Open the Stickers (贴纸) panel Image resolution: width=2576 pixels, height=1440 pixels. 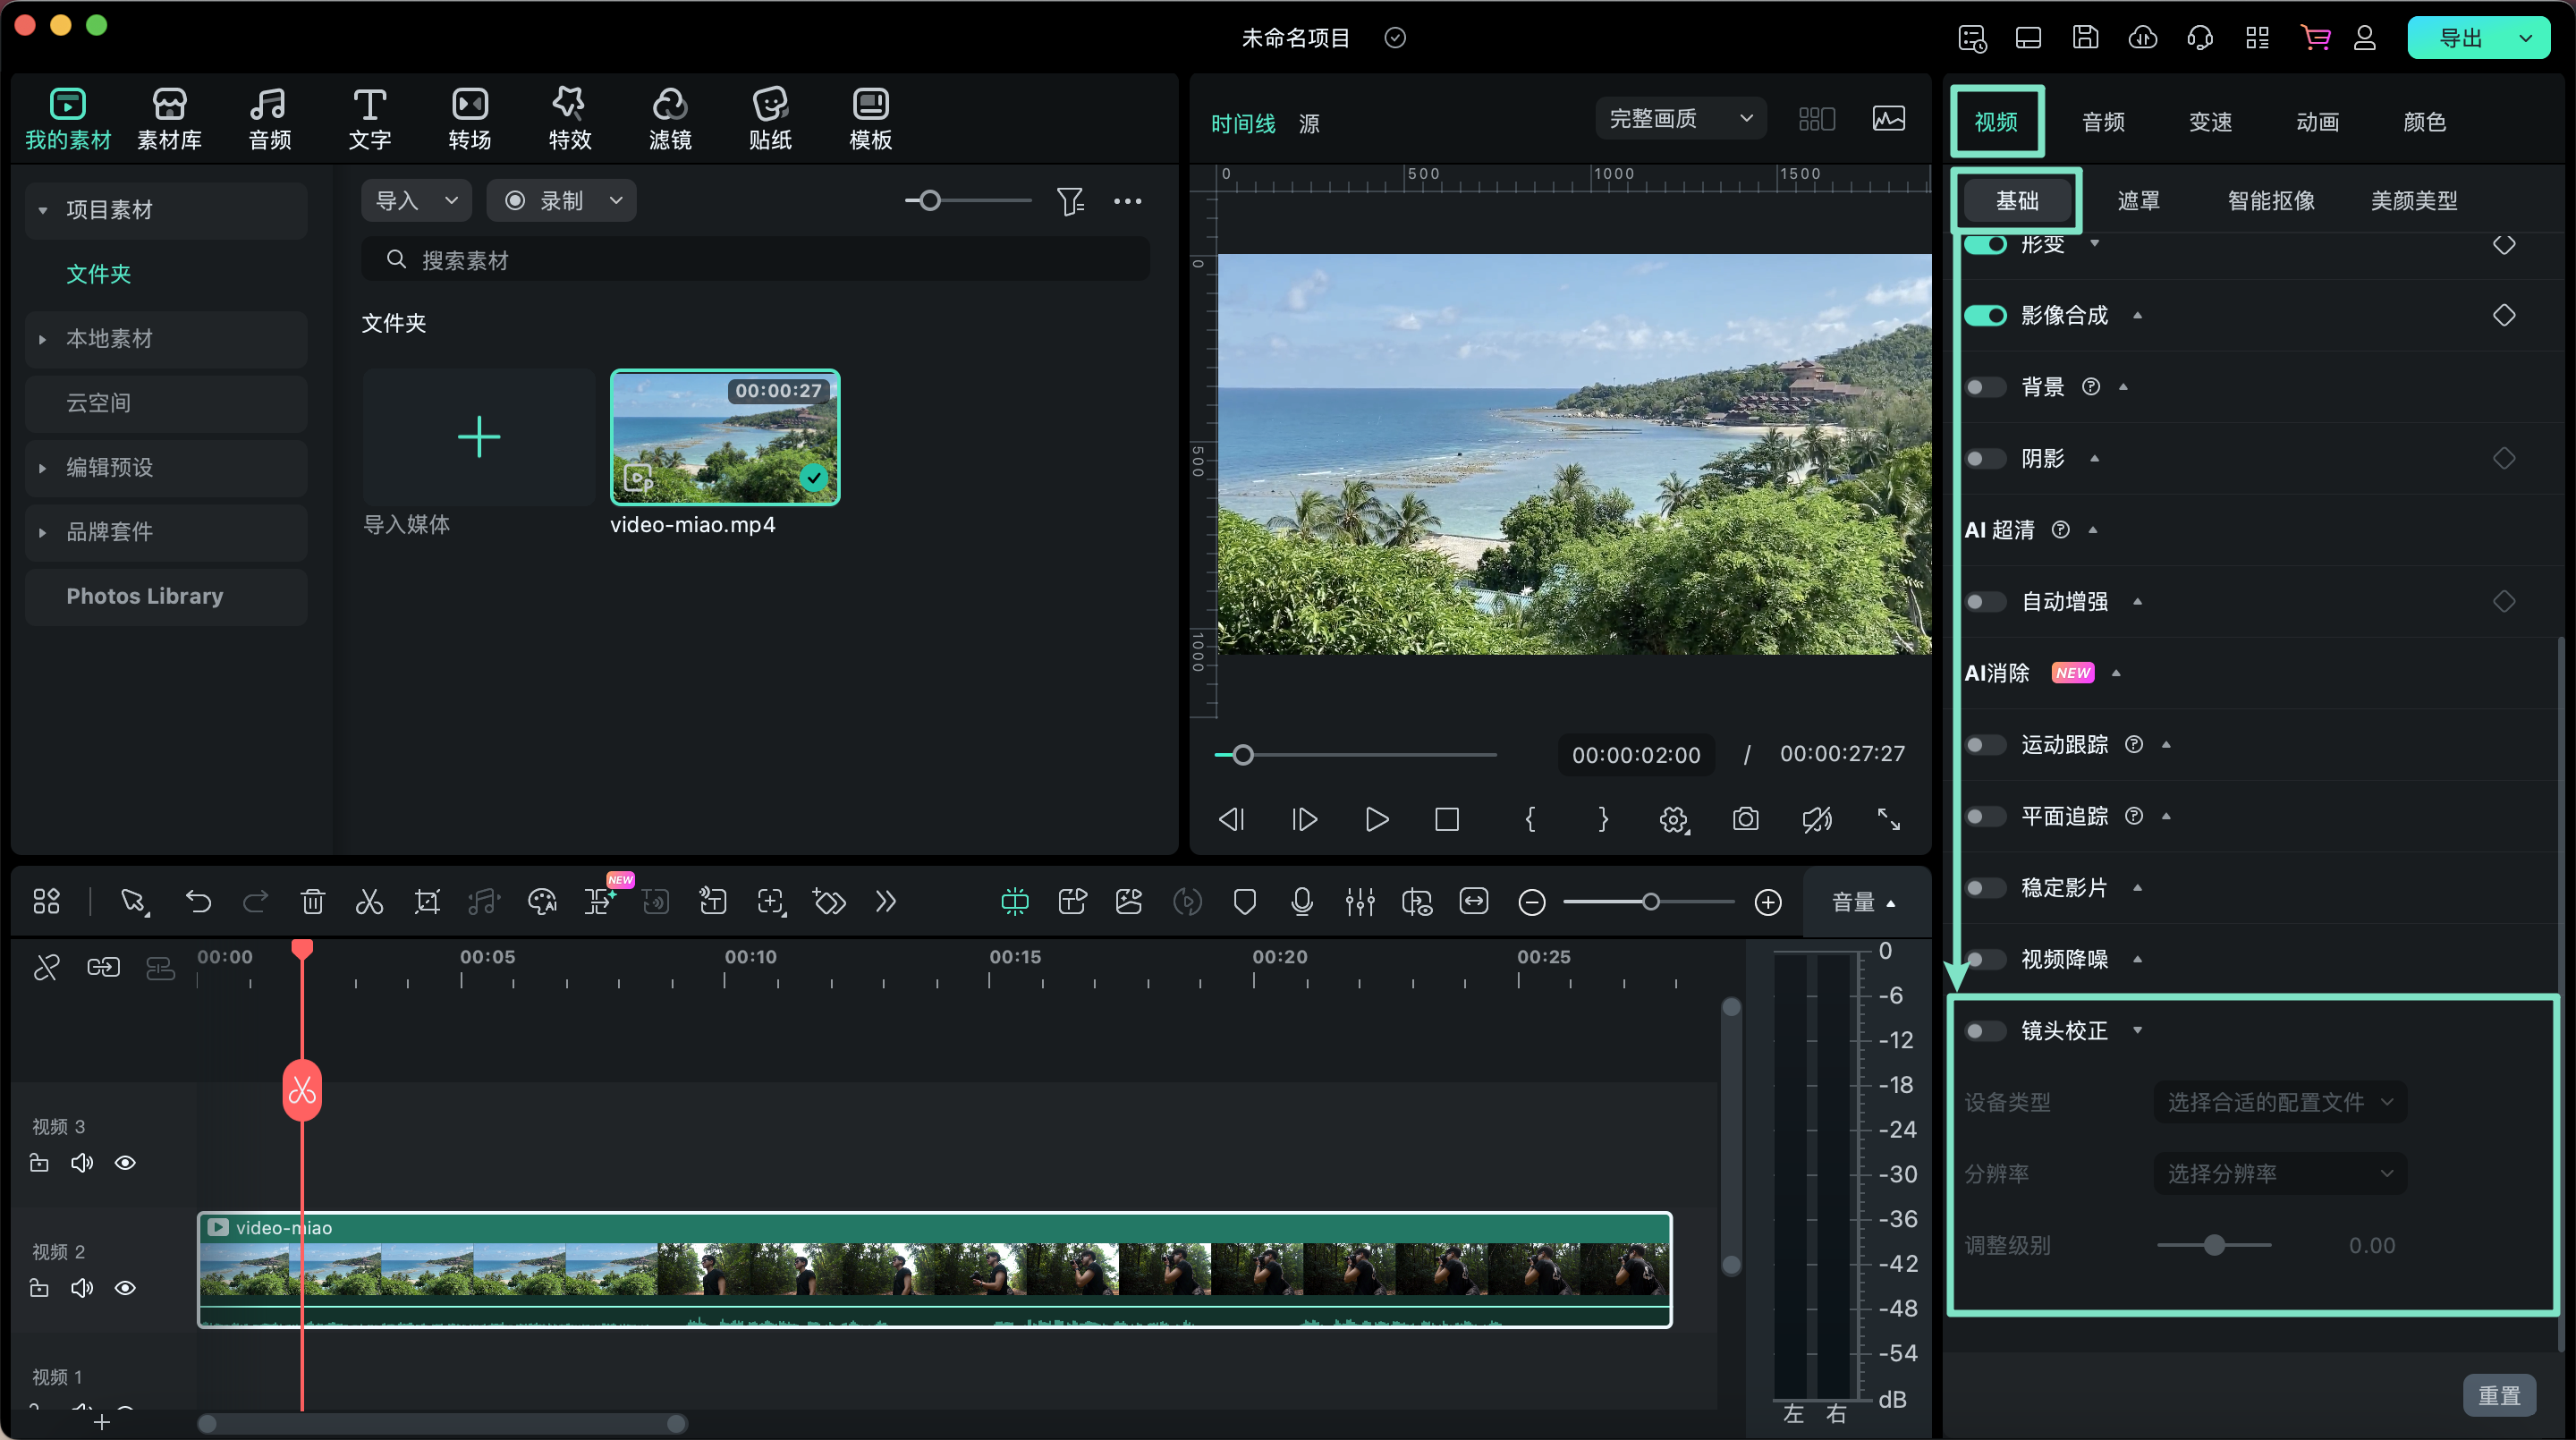[769, 118]
